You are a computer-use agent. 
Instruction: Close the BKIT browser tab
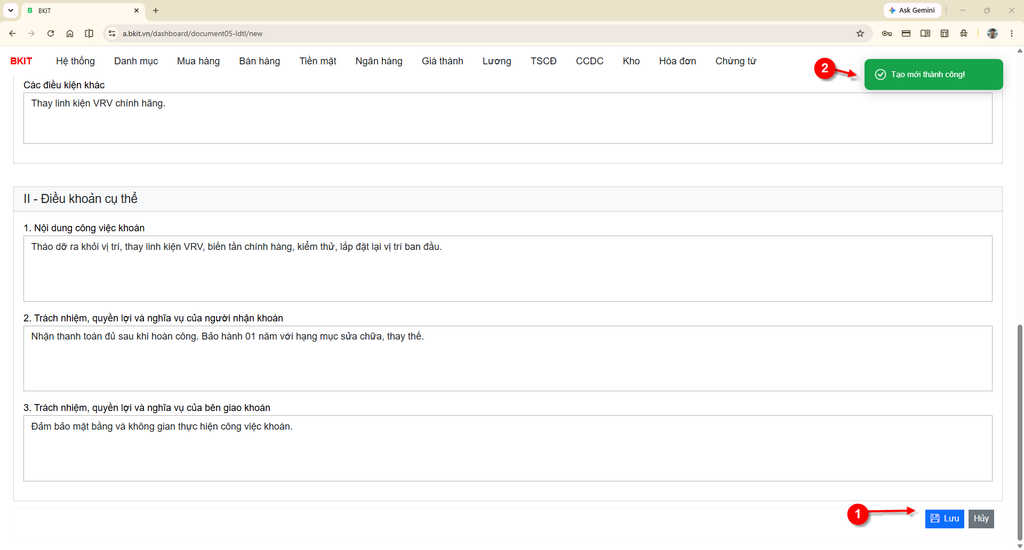pyautogui.click(x=136, y=10)
